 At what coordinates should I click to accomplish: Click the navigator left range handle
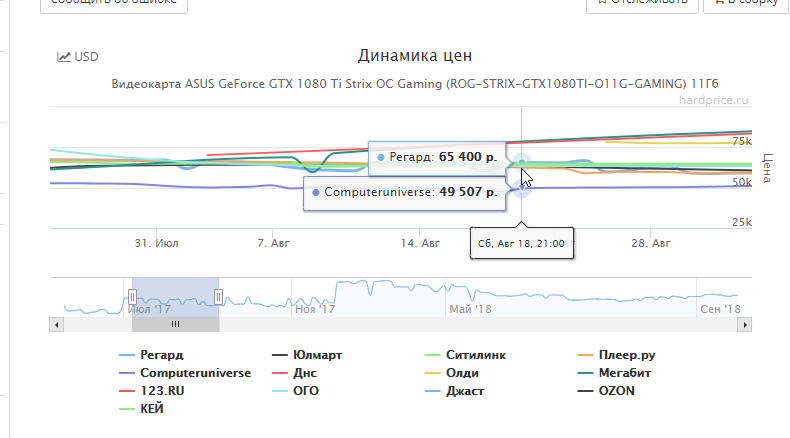click(x=132, y=296)
